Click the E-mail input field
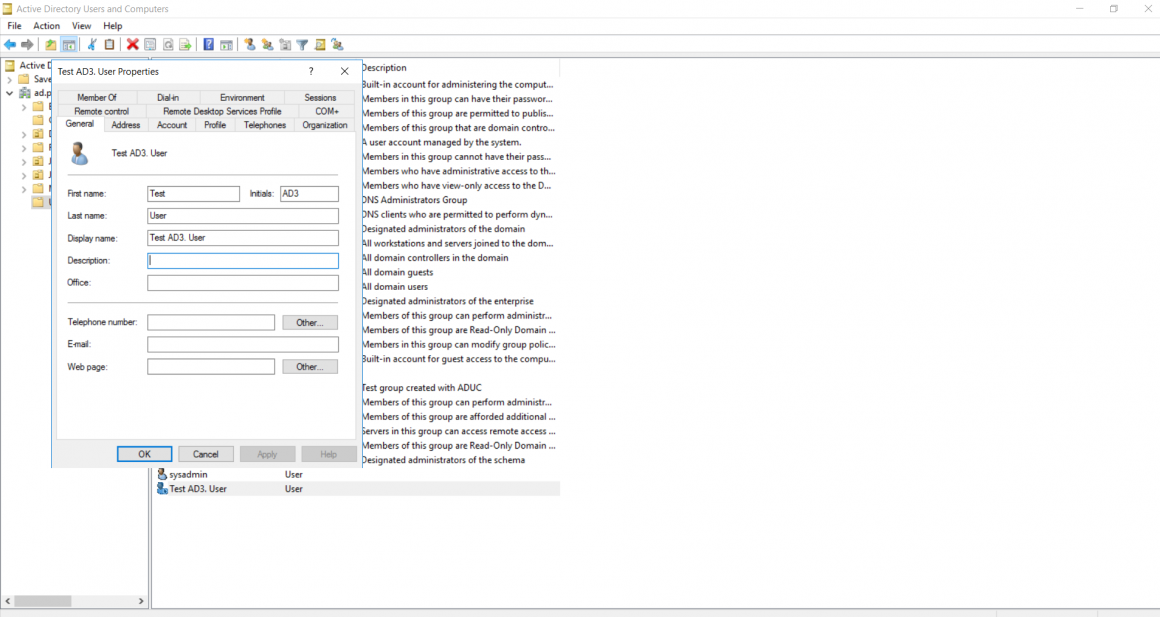 coord(242,345)
